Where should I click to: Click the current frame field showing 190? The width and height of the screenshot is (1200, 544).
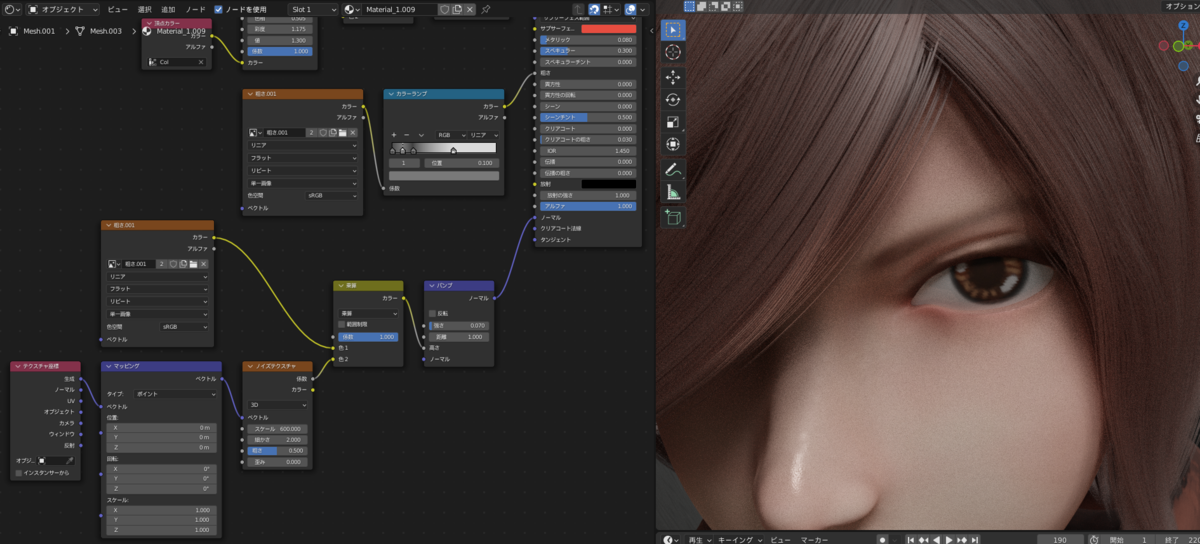[1061, 539]
